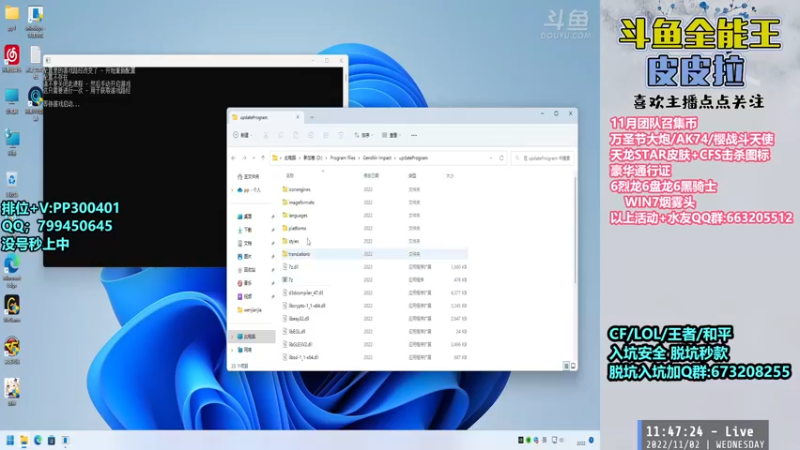Click the updateProgram search box
This screenshot has width=800, height=450.
[x=543, y=158]
